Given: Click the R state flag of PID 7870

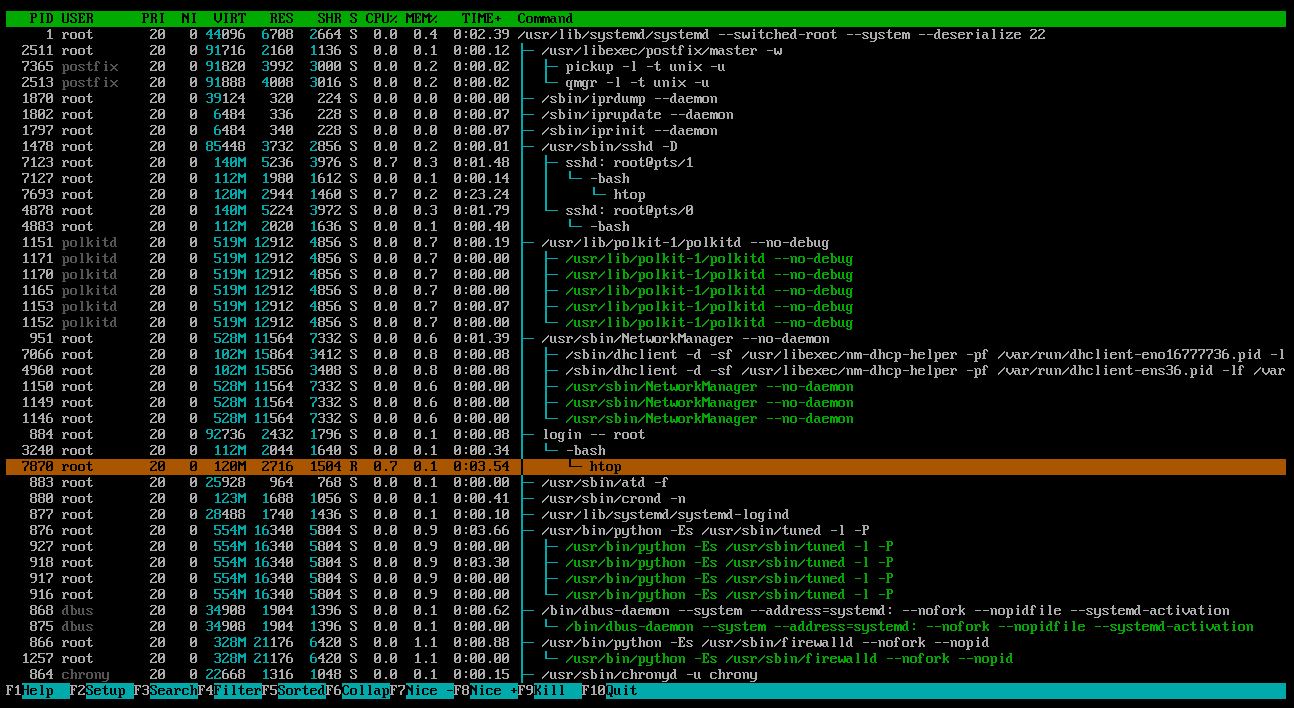Looking at the screenshot, I should point(354,466).
